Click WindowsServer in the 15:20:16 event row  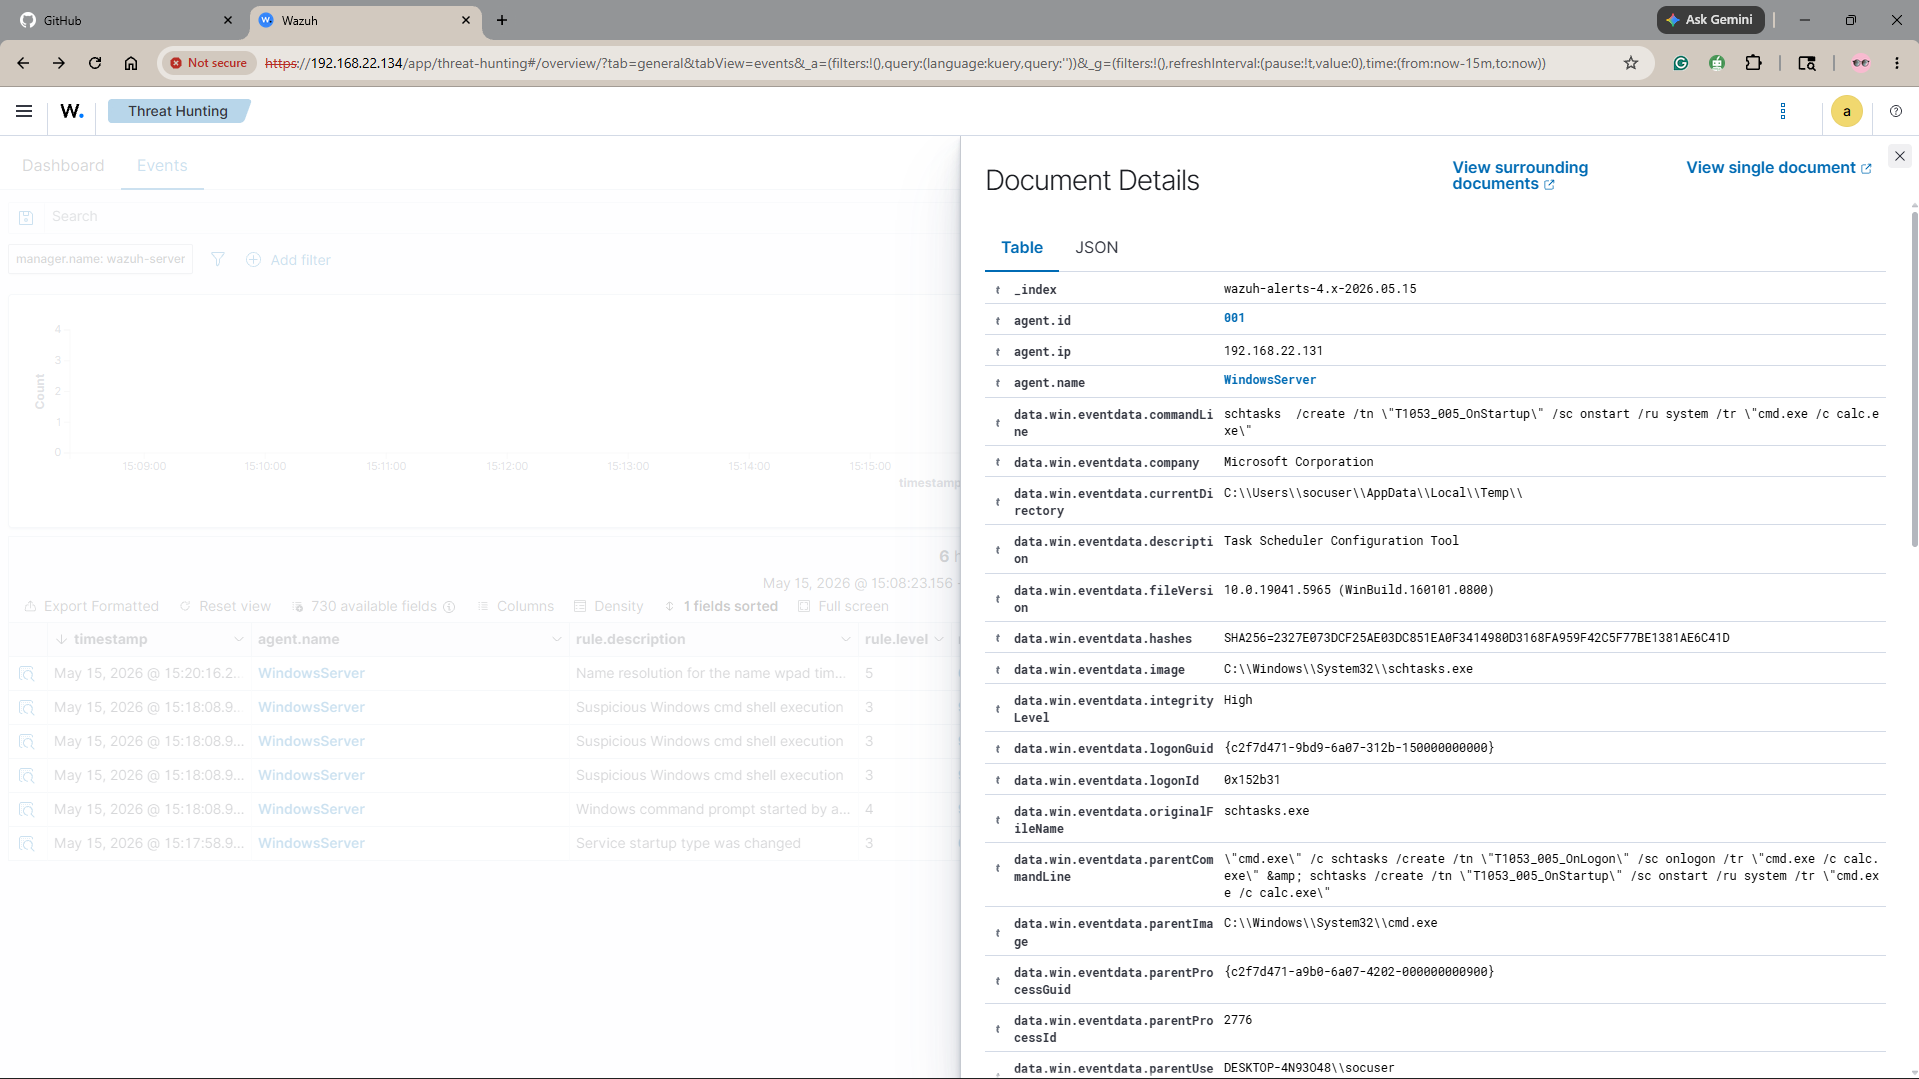(x=311, y=673)
